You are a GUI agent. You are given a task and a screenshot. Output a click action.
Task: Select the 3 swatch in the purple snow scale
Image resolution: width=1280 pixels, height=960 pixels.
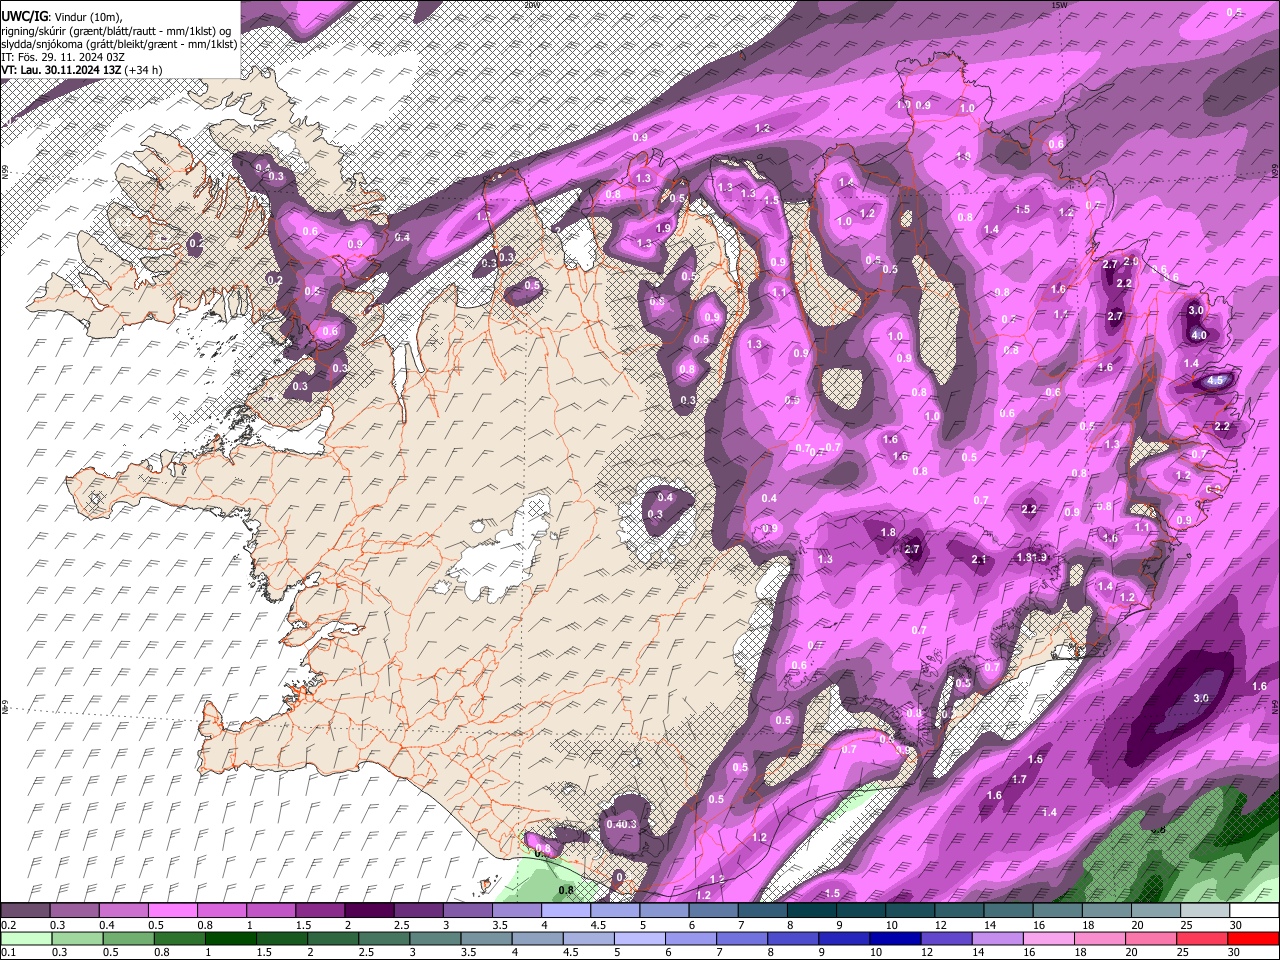[x=467, y=911]
